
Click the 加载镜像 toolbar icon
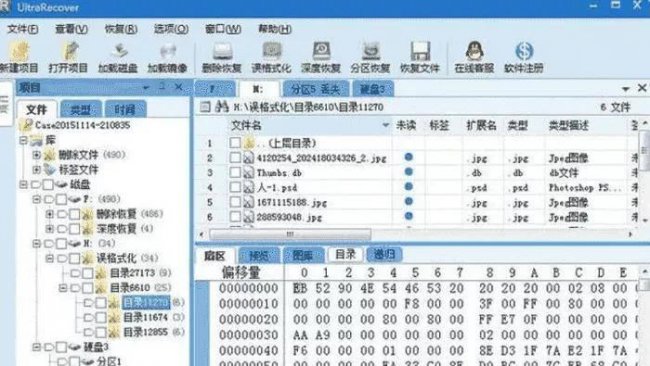[167, 57]
